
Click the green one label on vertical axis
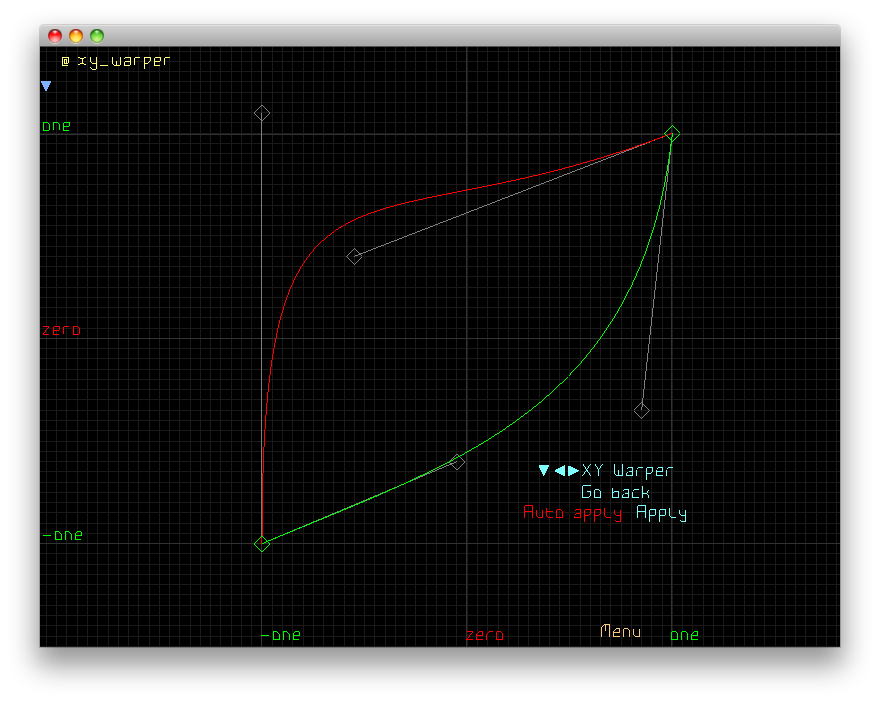[x=56, y=127]
